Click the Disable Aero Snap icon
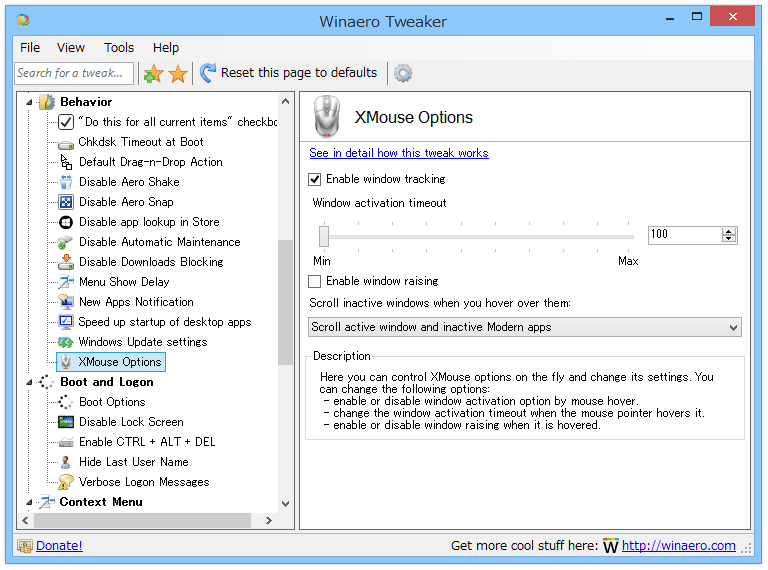768x570 pixels. (66, 202)
